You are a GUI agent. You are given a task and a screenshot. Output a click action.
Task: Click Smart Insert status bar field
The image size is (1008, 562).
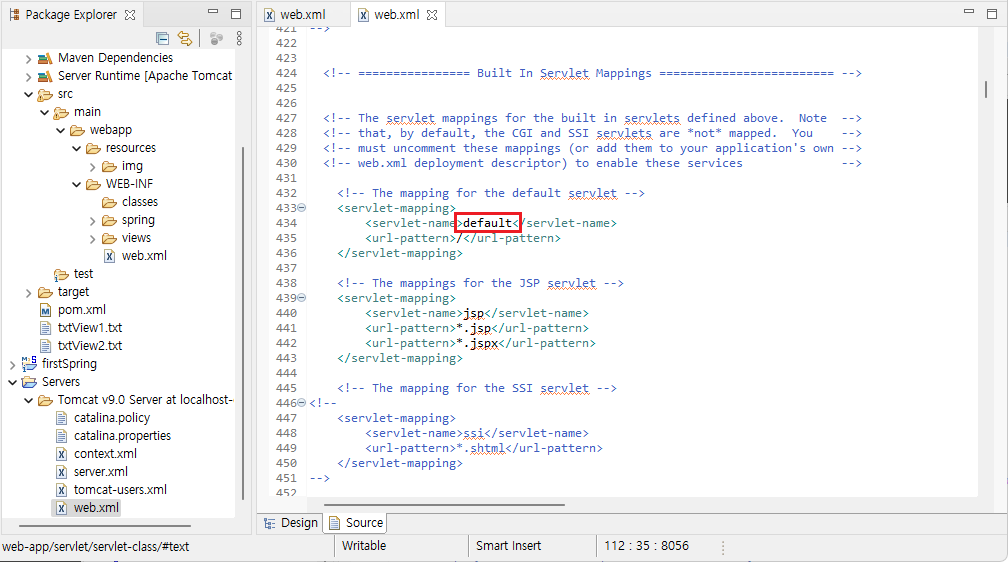(508, 546)
